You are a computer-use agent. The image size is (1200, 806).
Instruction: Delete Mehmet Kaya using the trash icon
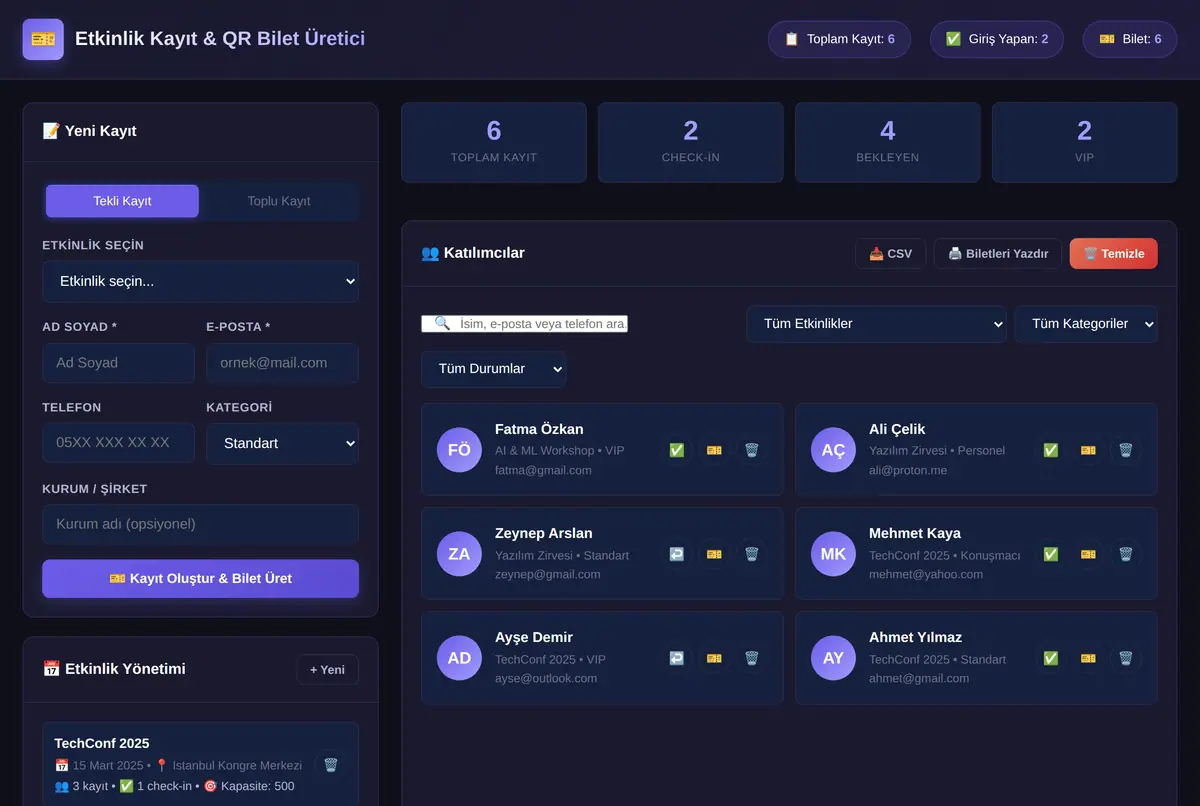[1126, 554]
